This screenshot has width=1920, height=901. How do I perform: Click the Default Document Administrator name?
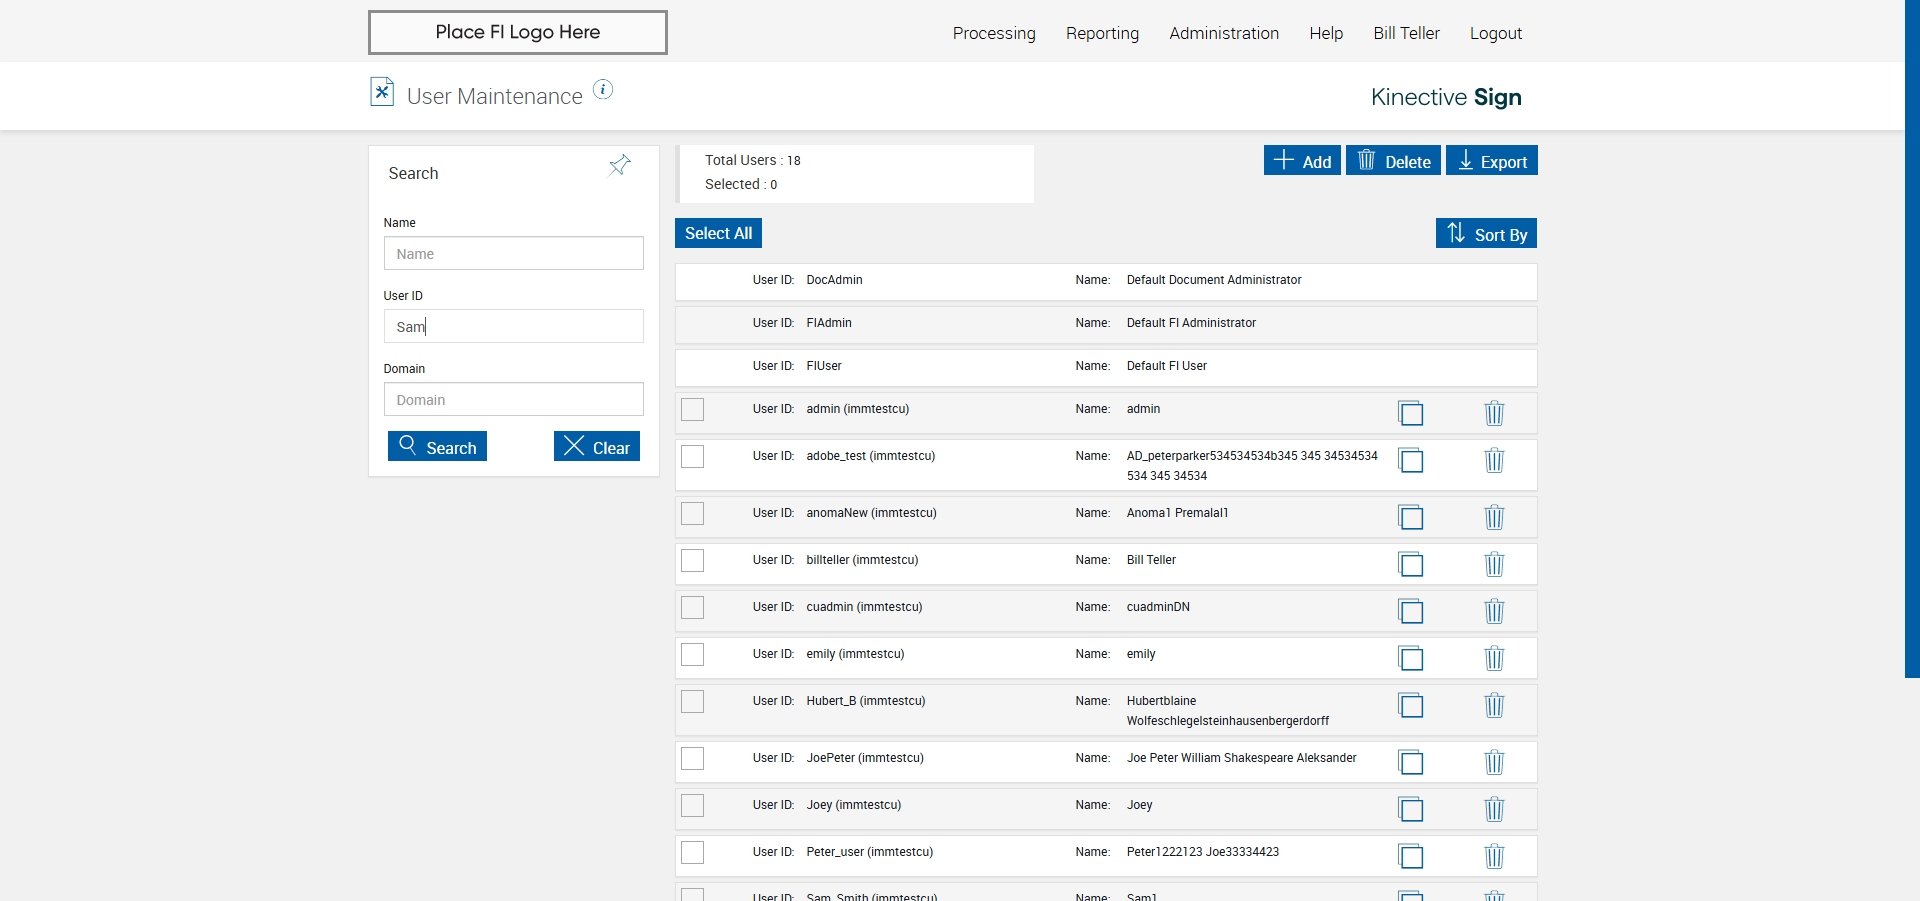point(1214,280)
